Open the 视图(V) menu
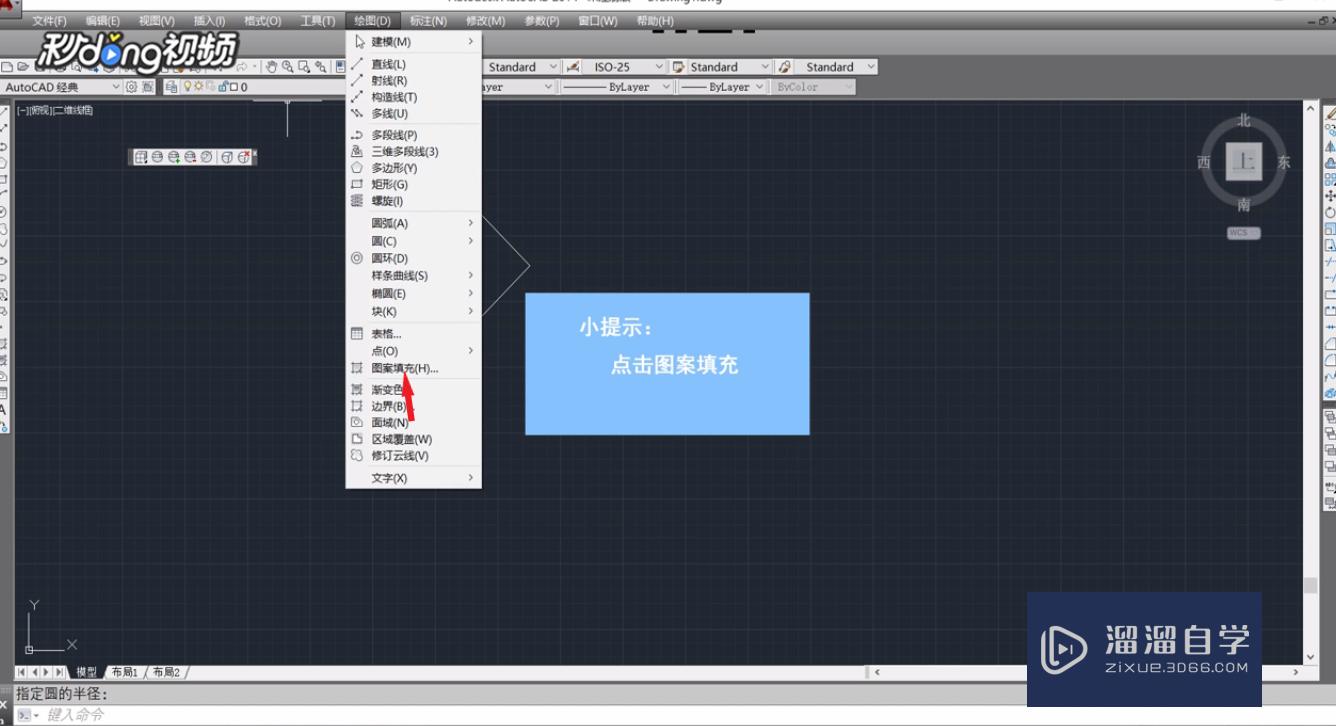1336x726 pixels. (156, 21)
